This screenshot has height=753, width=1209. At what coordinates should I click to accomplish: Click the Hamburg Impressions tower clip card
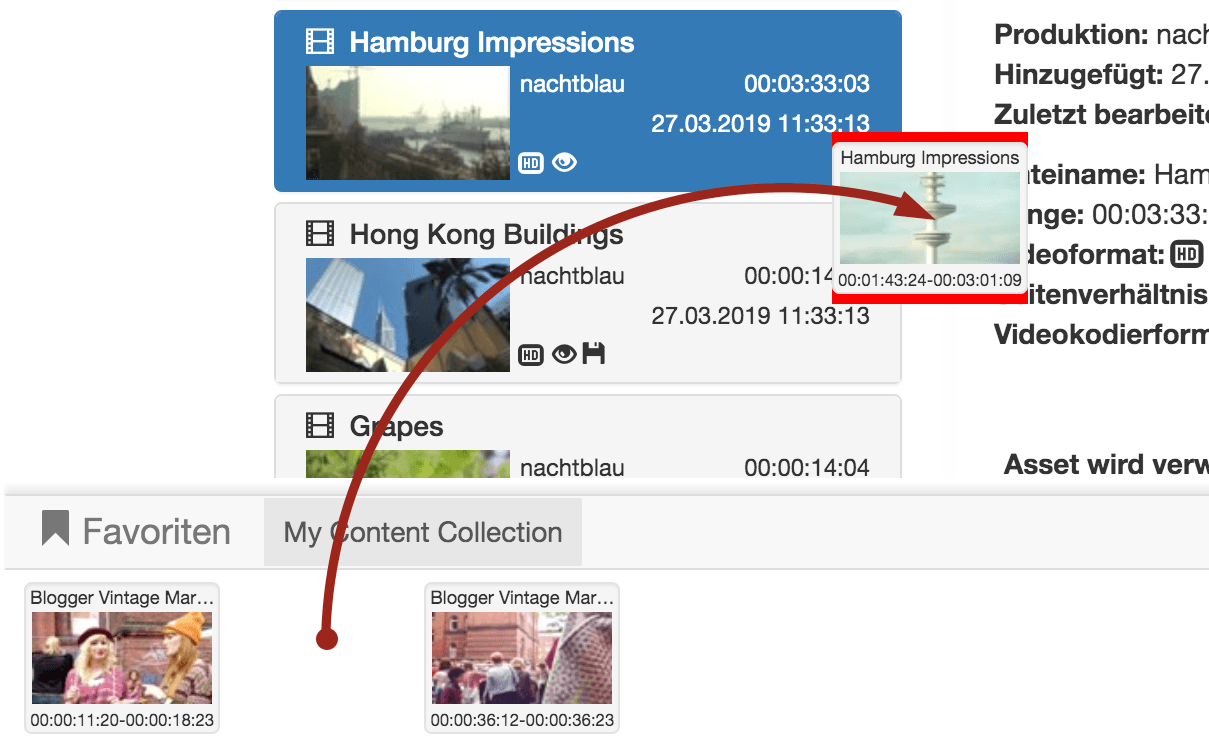click(930, 218)
